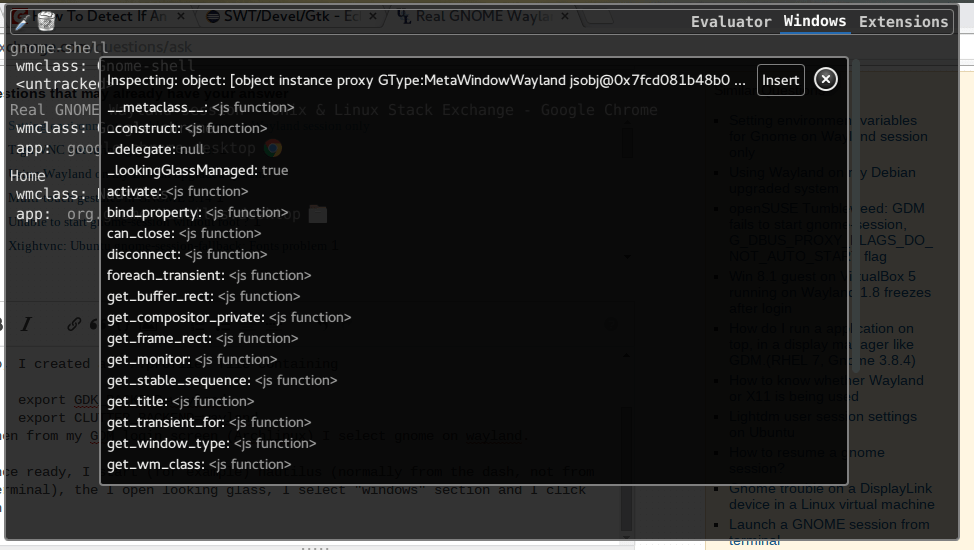Screen dimensions: 974x550
Task: Click the Insert button
Action: coord(781,80)
